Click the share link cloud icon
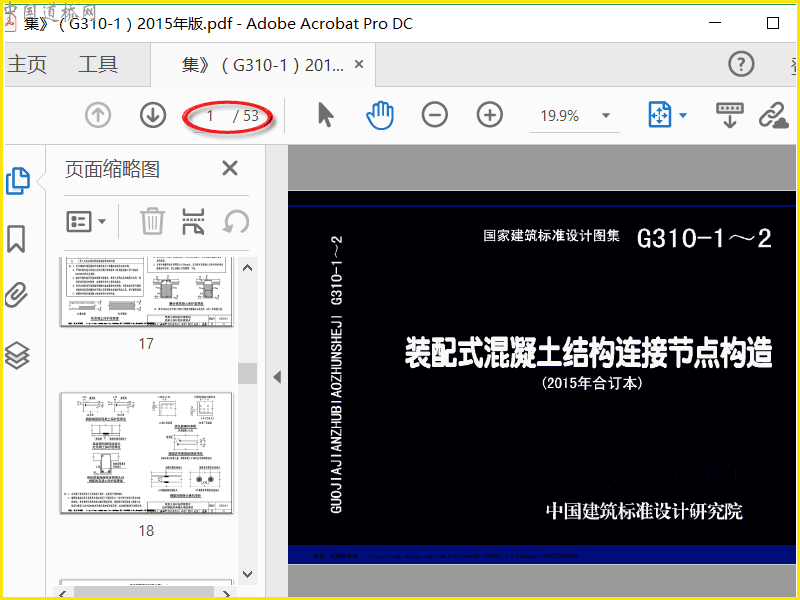This screenshot has height=600, width=800. pos(773,115)
